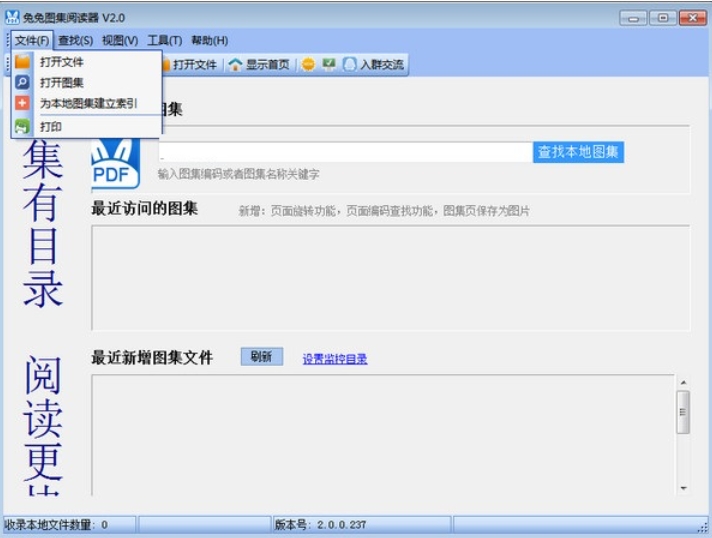Click the rabbit PDF logo
The width and height of the screenshot is (712, 538).
coord(116,164)
